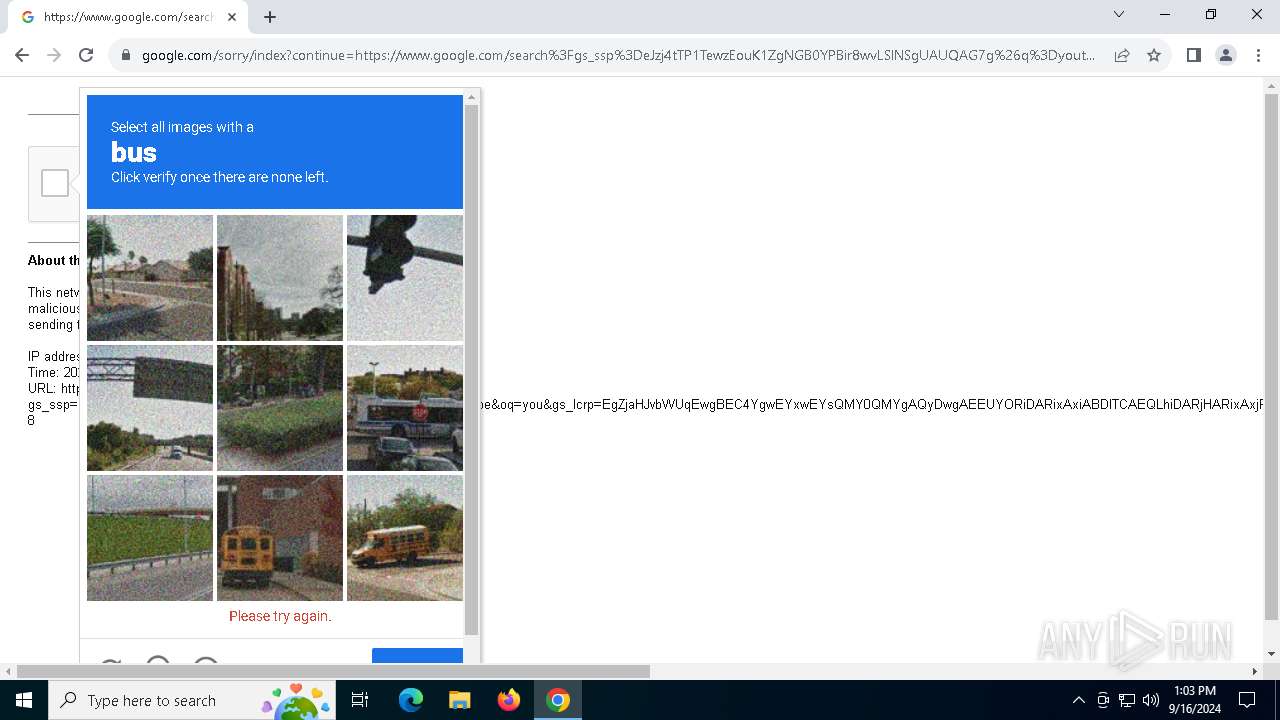Select image tile with grassy field
Image resolution: width=1280 pixels, height=720 pixels.
(x=150, y=538)
